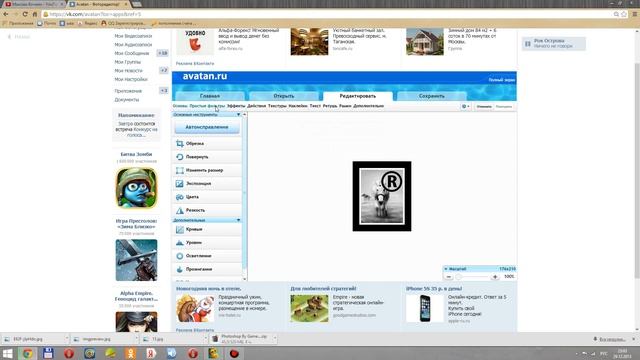Switch to the Открыть tab
This screenshot has width=640, height=360.
[284, 96]
